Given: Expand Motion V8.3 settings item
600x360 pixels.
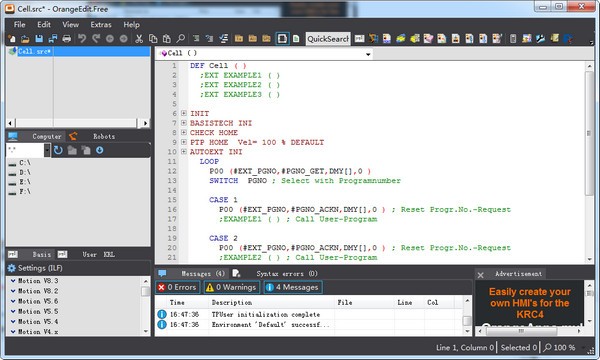Looking at the screenshot, I should pos(13,281).
